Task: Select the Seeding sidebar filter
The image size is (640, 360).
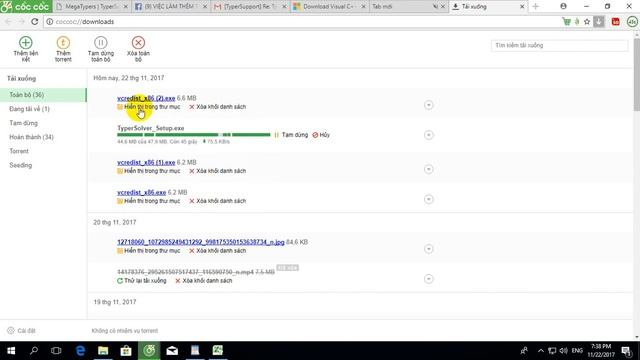Action: click(20, 165)
